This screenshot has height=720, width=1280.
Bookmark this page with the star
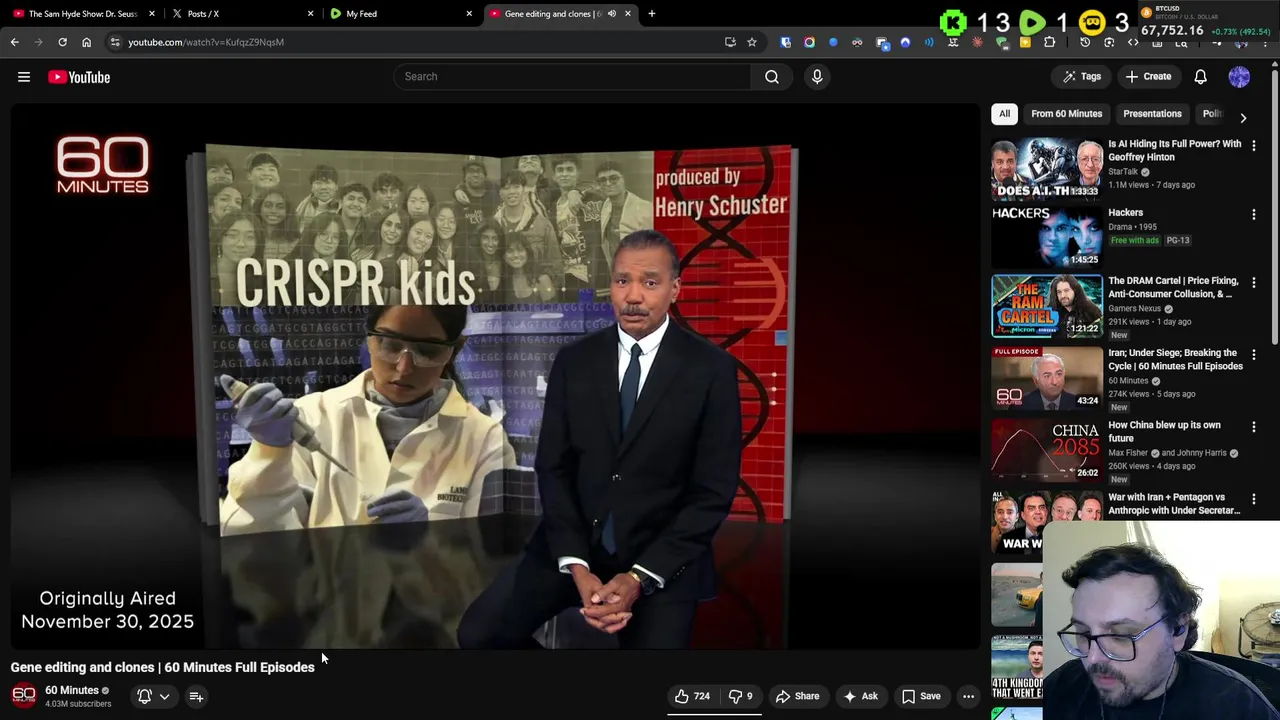click(752, 42)
